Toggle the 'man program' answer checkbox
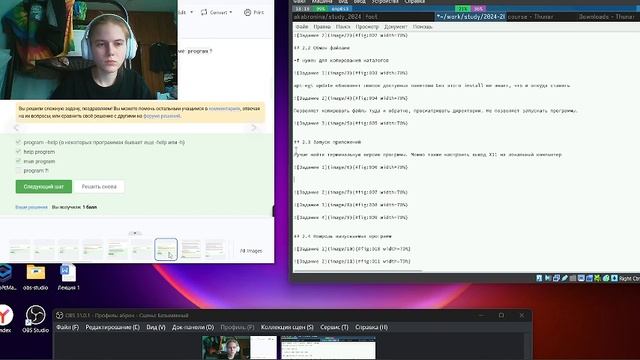 click(18, 161)
